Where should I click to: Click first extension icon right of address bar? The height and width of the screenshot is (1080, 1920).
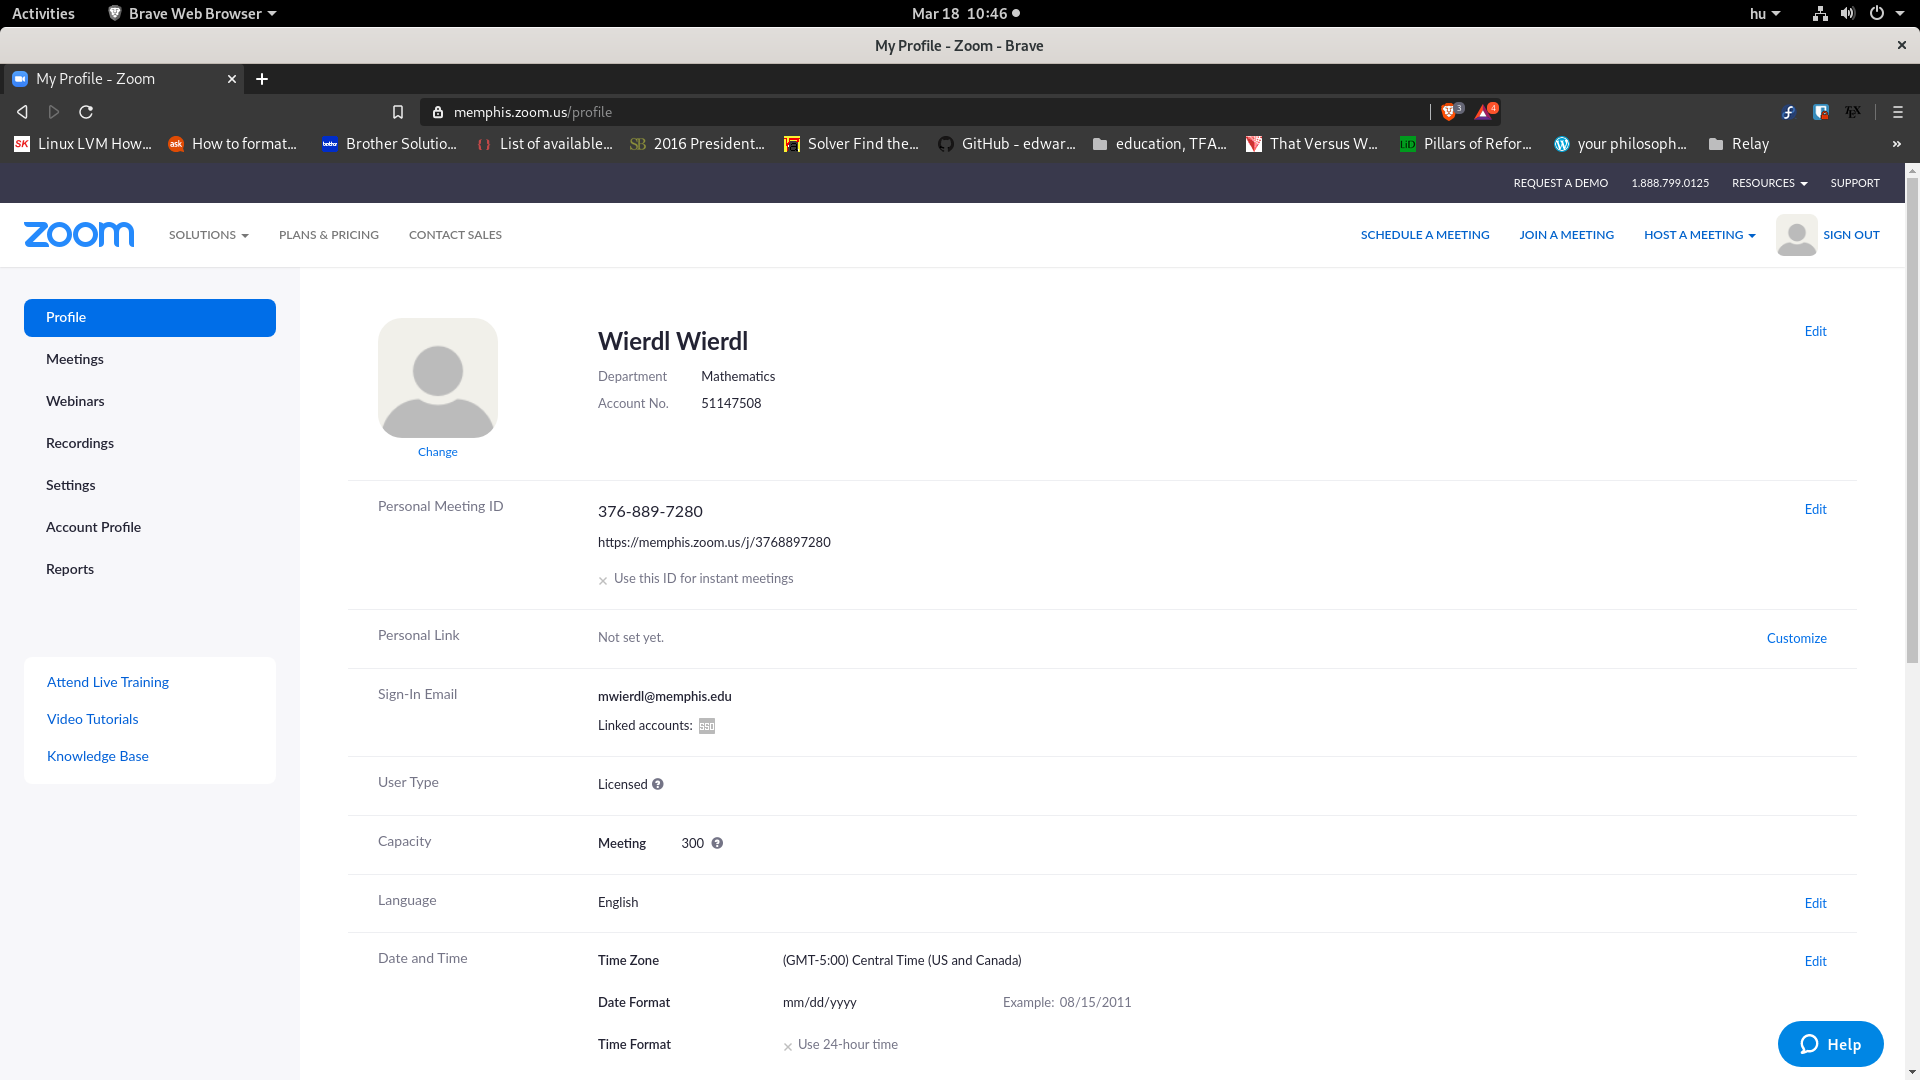coord(1789,112)
